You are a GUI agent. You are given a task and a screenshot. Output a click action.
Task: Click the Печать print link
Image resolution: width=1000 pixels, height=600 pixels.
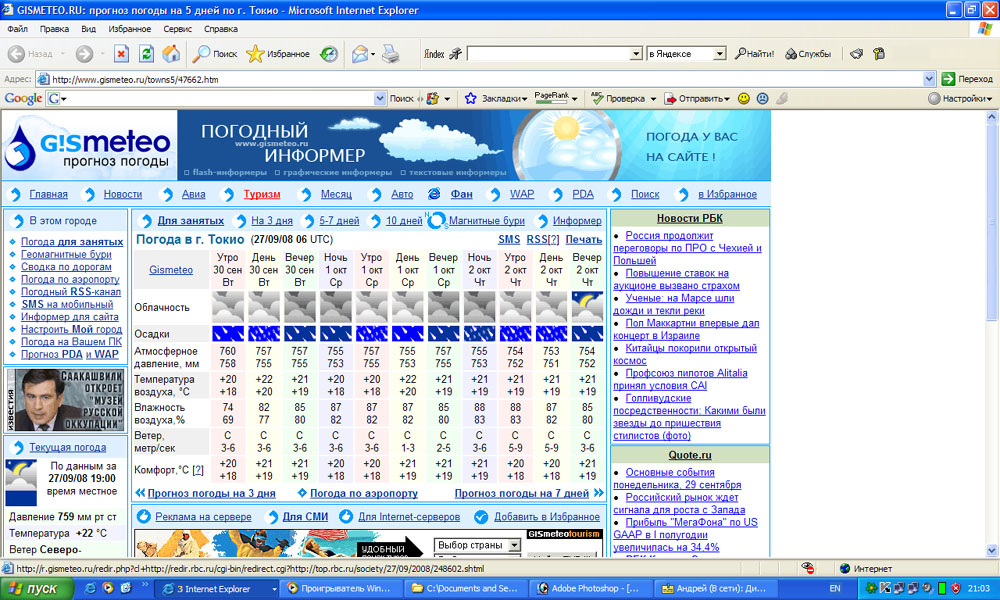(x=584, y=240)
